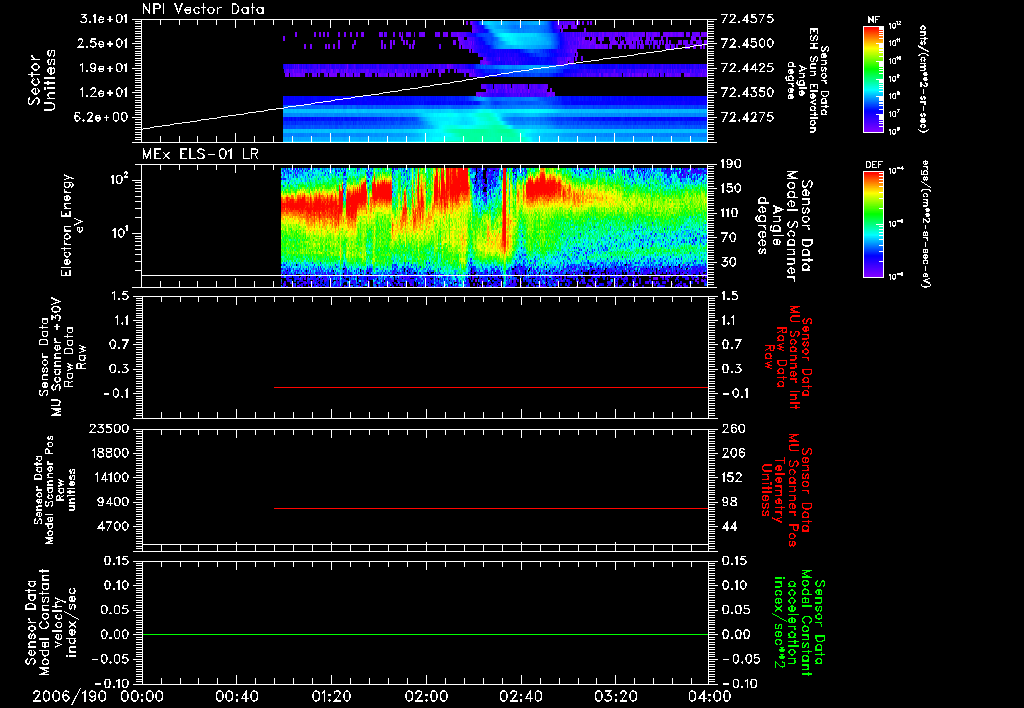The image size is (1024, 708).
Task: Click the white diagonal line in NPI panel
Action: [x=425, y=87]
